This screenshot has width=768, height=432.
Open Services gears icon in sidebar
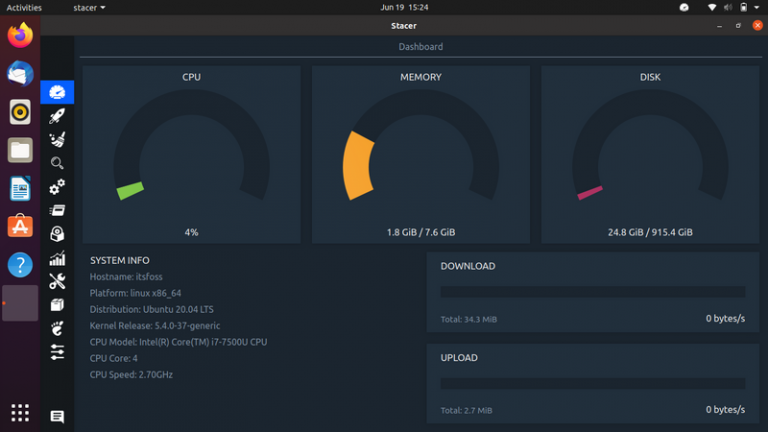click(x=57, y=187)
